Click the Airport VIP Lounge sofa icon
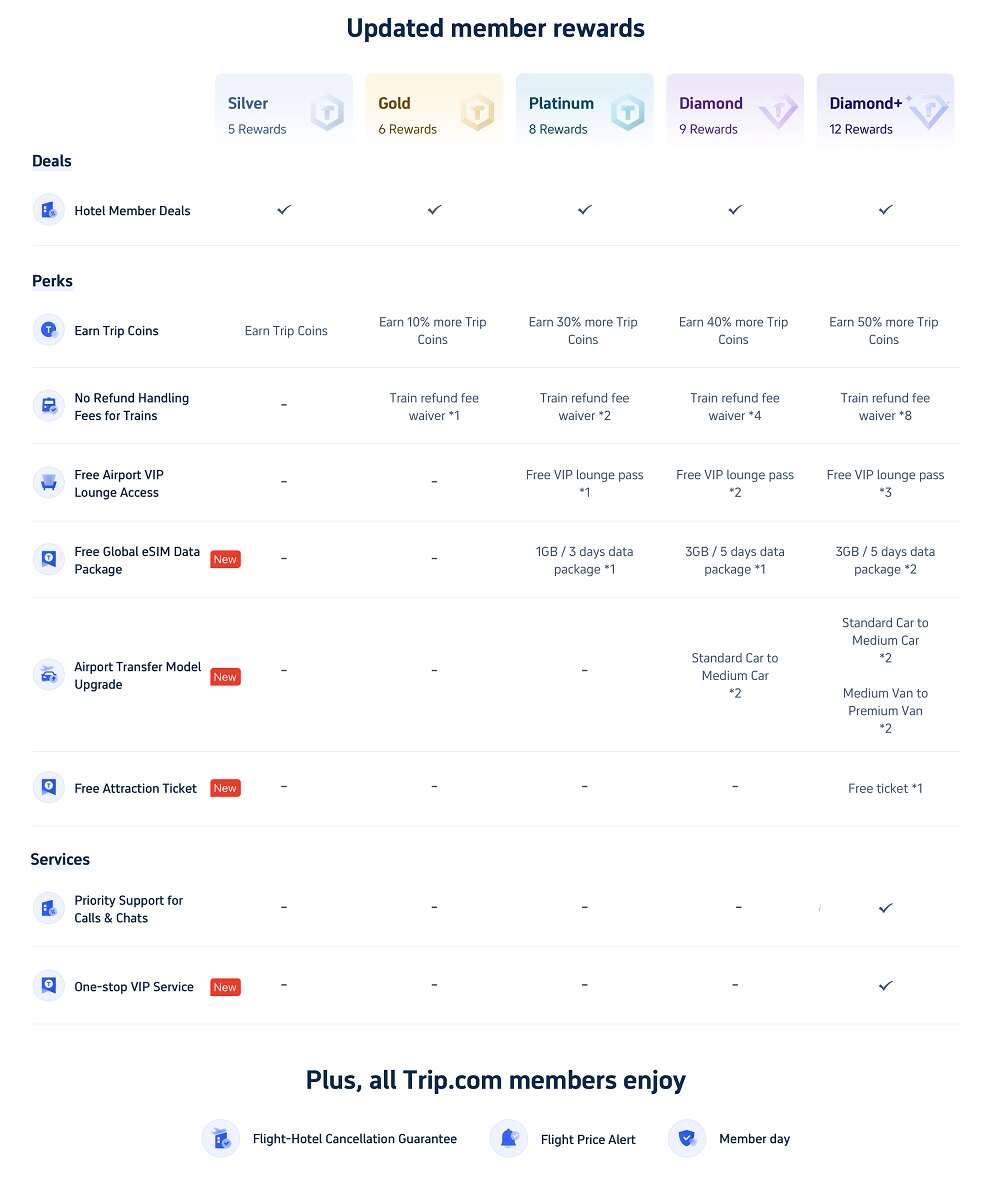 [x=49, y=483]
